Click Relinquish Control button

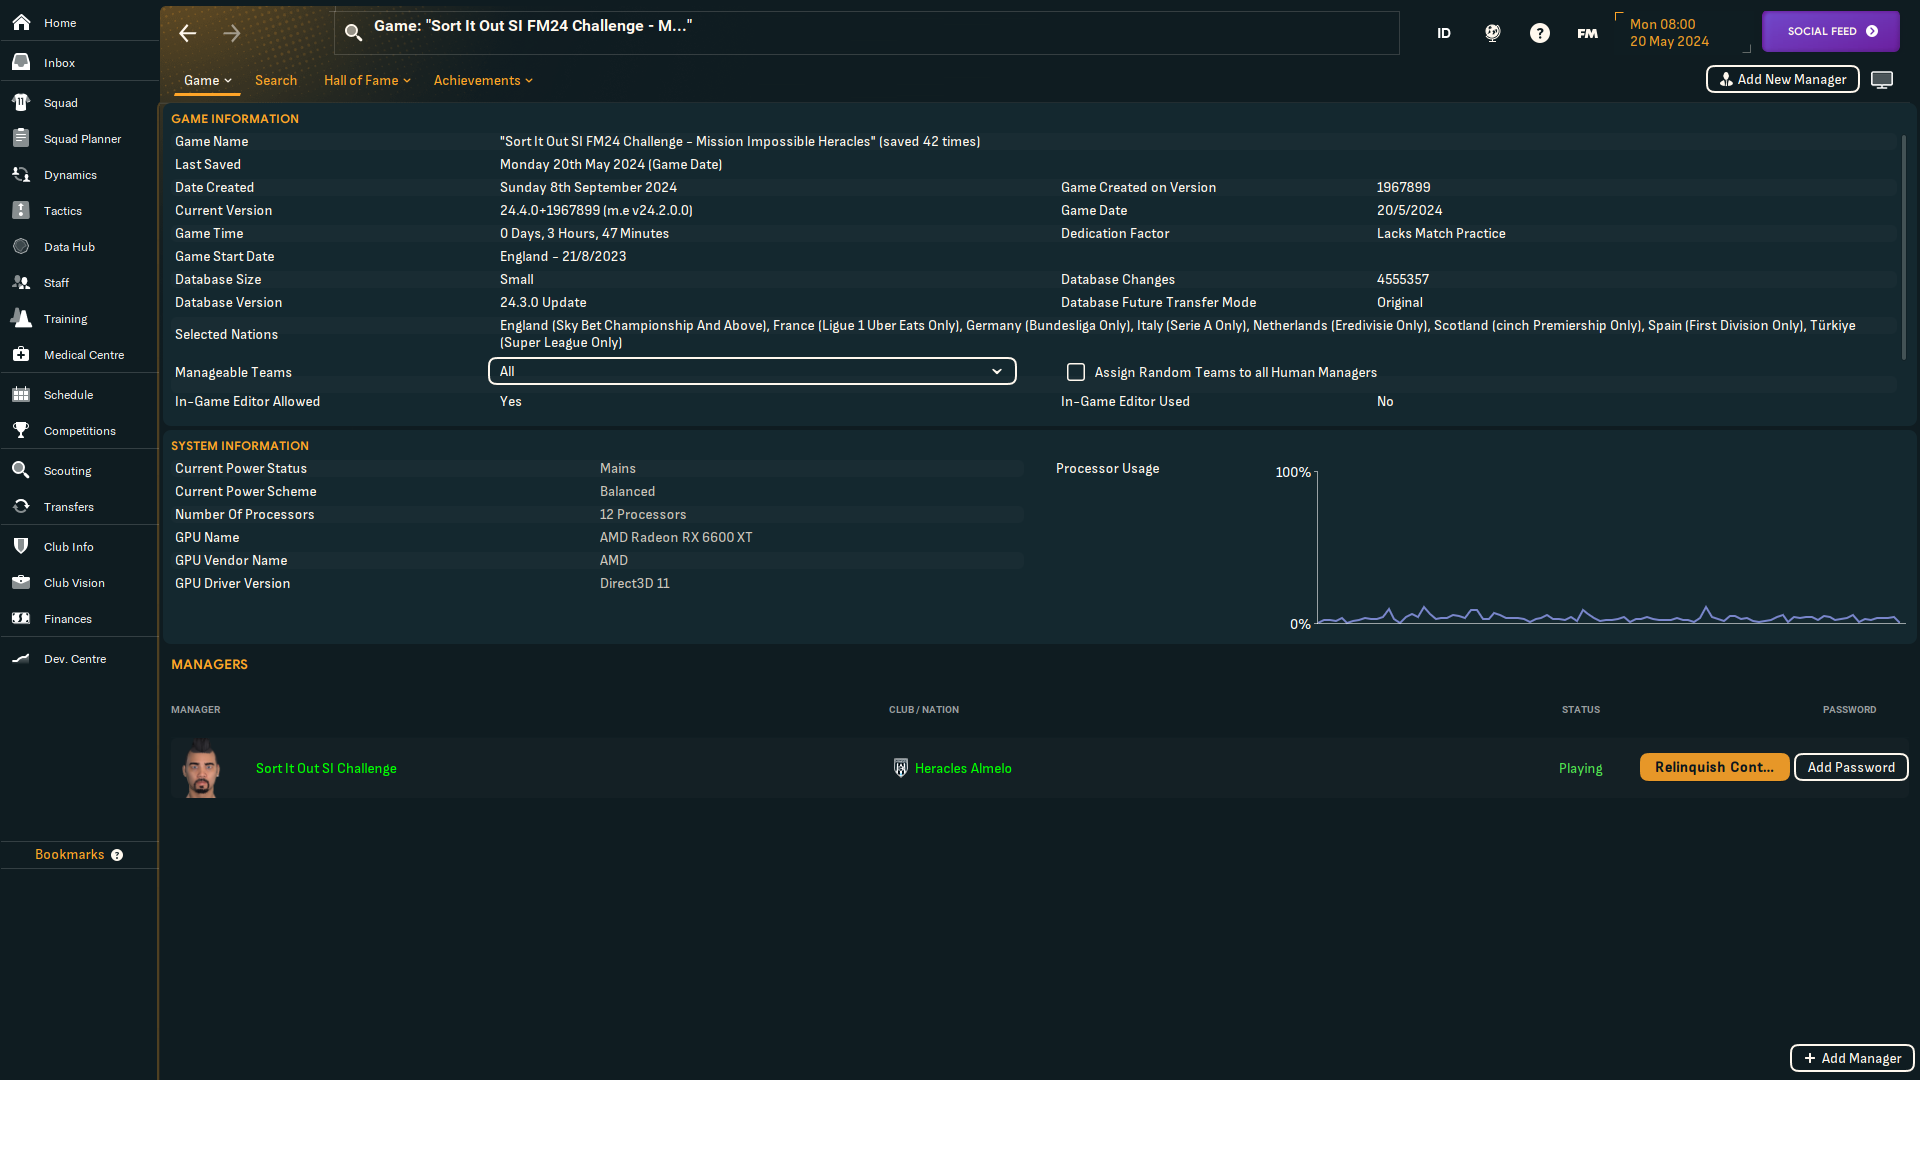point(1714,767)
